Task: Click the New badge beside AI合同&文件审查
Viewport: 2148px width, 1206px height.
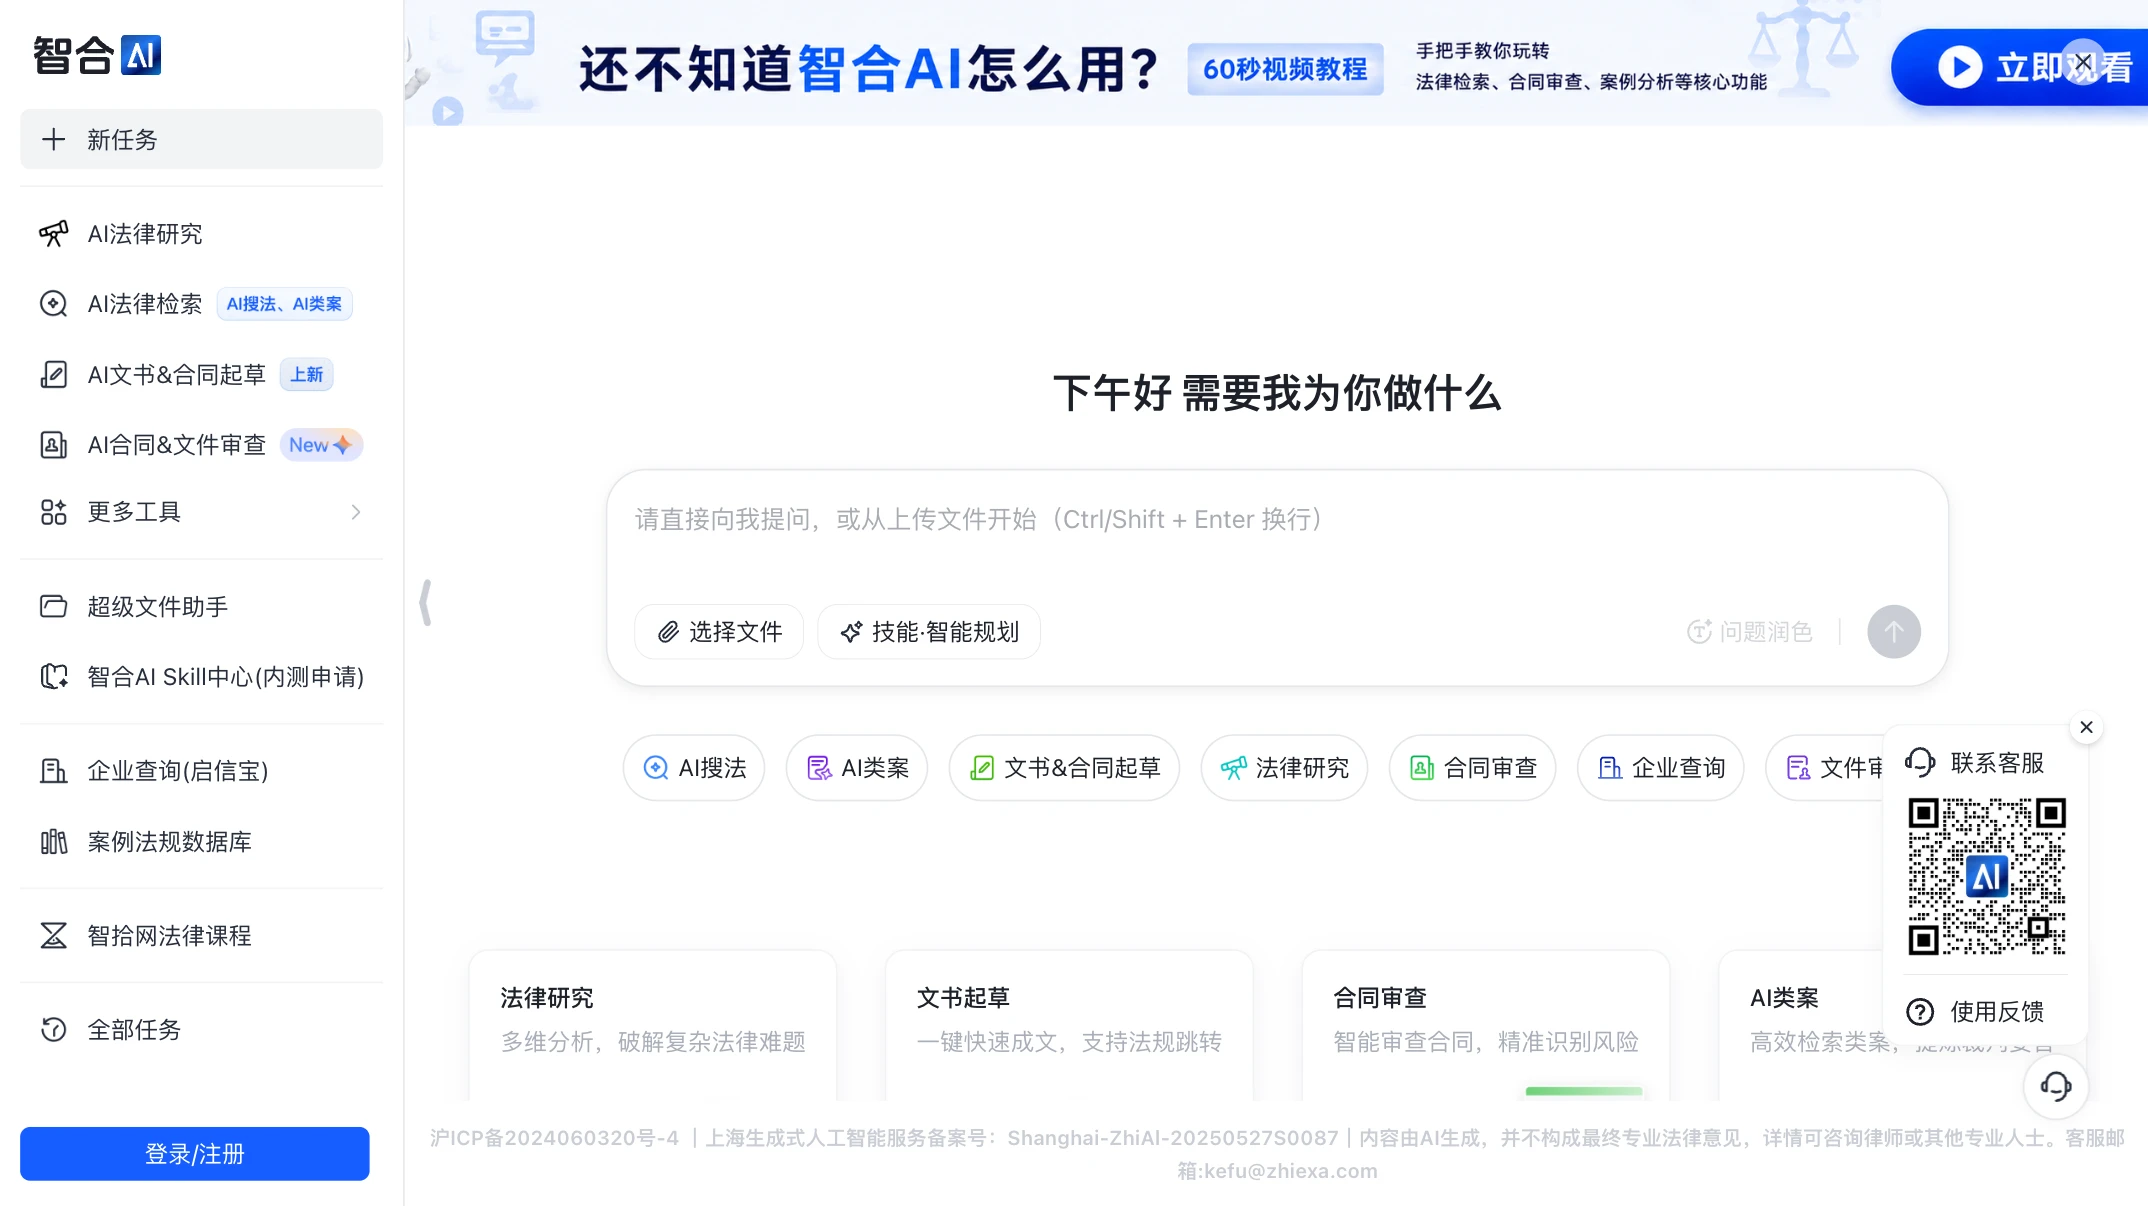Action: (x=320, y=445)
